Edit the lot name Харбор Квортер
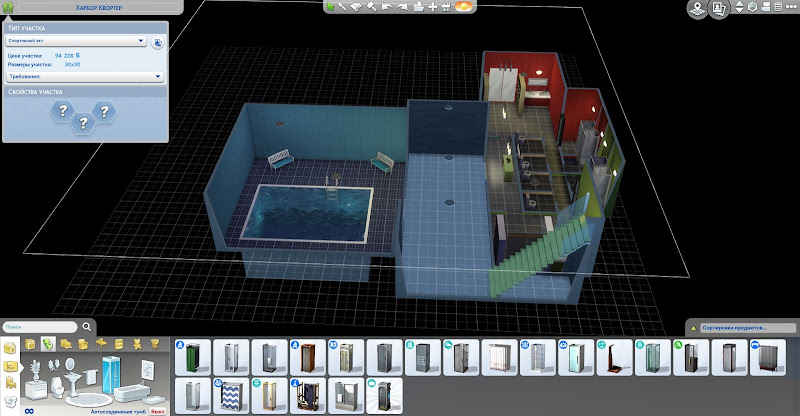 [99, 8]
